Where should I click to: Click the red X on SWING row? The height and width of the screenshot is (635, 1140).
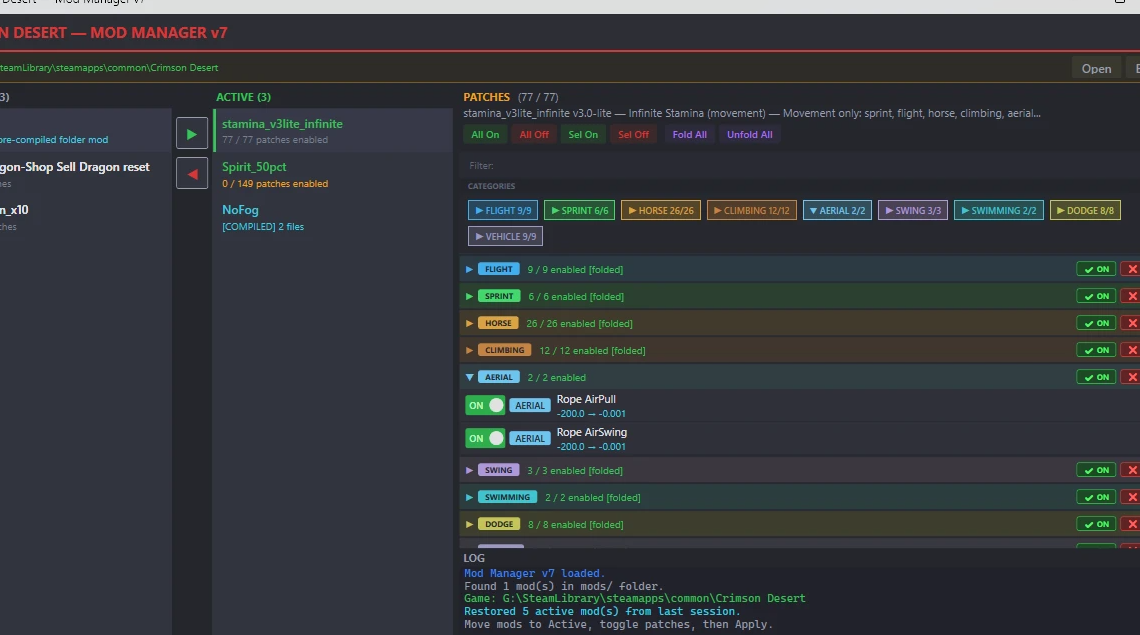[x=1131, y=470]
